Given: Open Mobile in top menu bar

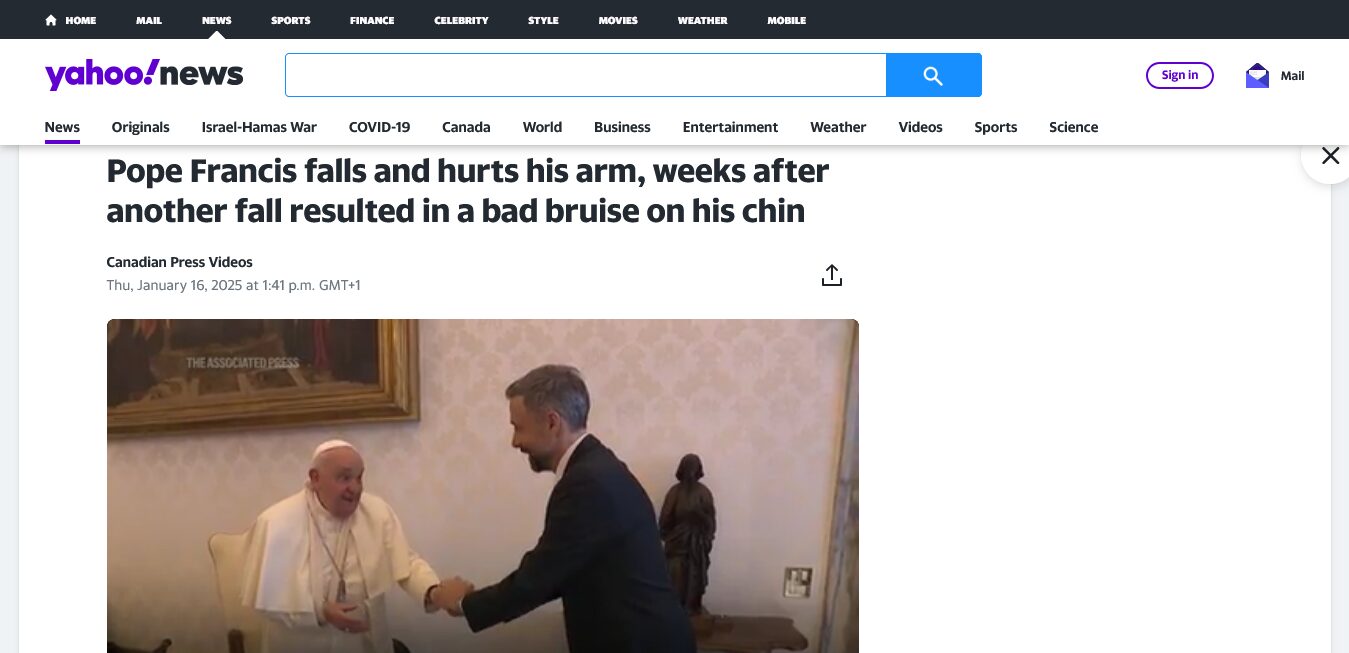Looking at the screenshot, I should [x=786, y=20].
